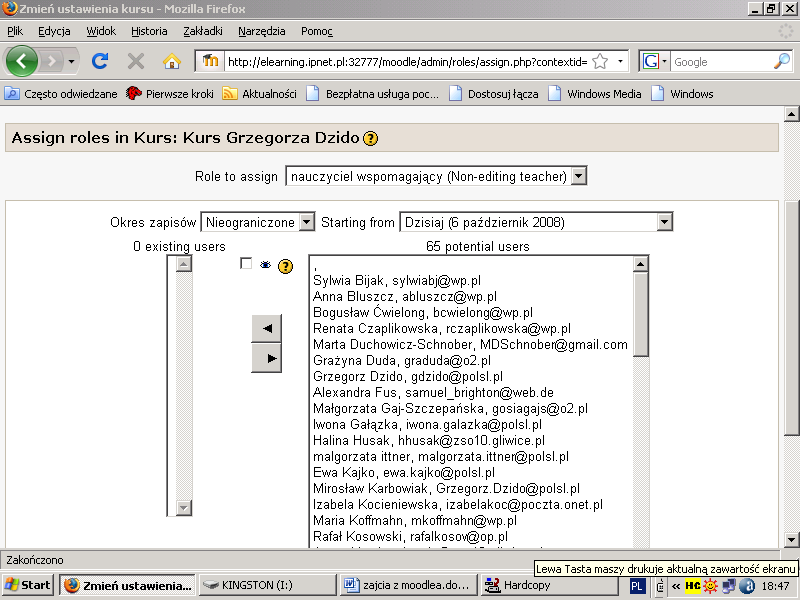Image resolution: width=800 pixels, height=600 pixels.
Task: Select Marta Duchowicz-Schnober in the list
Action: tap(470, 344)
